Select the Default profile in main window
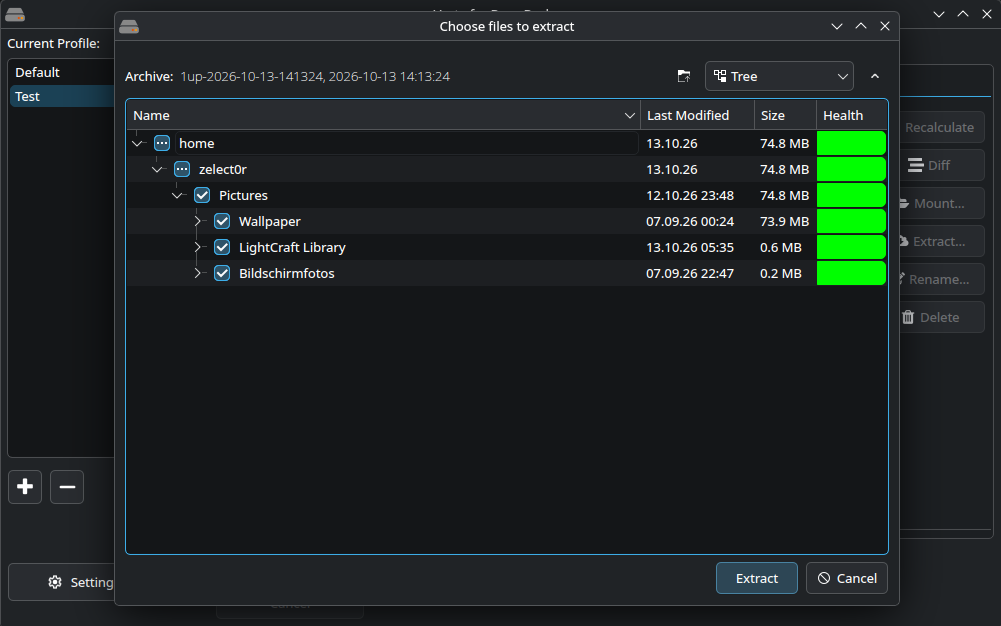This screenshot has height=626, width=1001. pyautogui.click(x=61, y=73)
